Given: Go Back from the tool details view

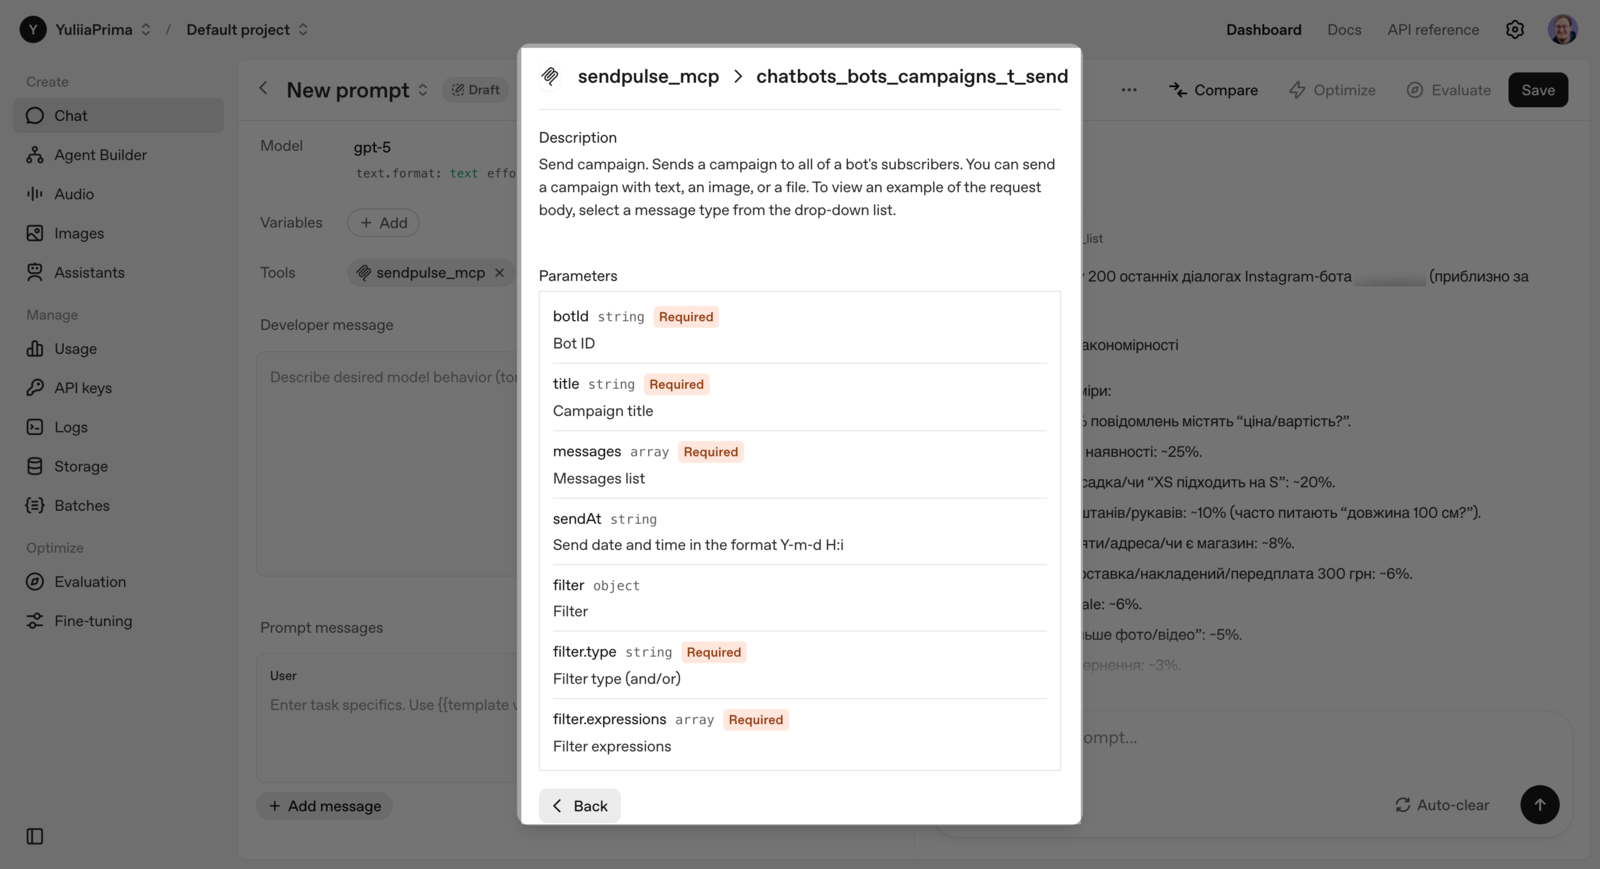Looking at the screenshot, I should [579, 805].
